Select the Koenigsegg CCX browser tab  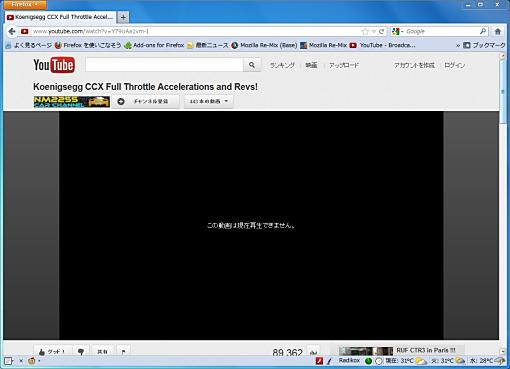point(60,17)
